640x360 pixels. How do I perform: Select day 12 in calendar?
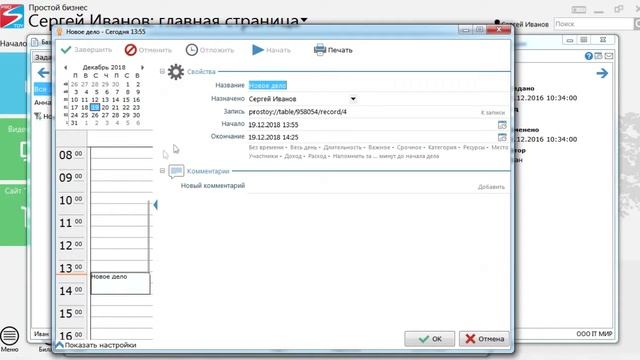click(x=95, y=100)
